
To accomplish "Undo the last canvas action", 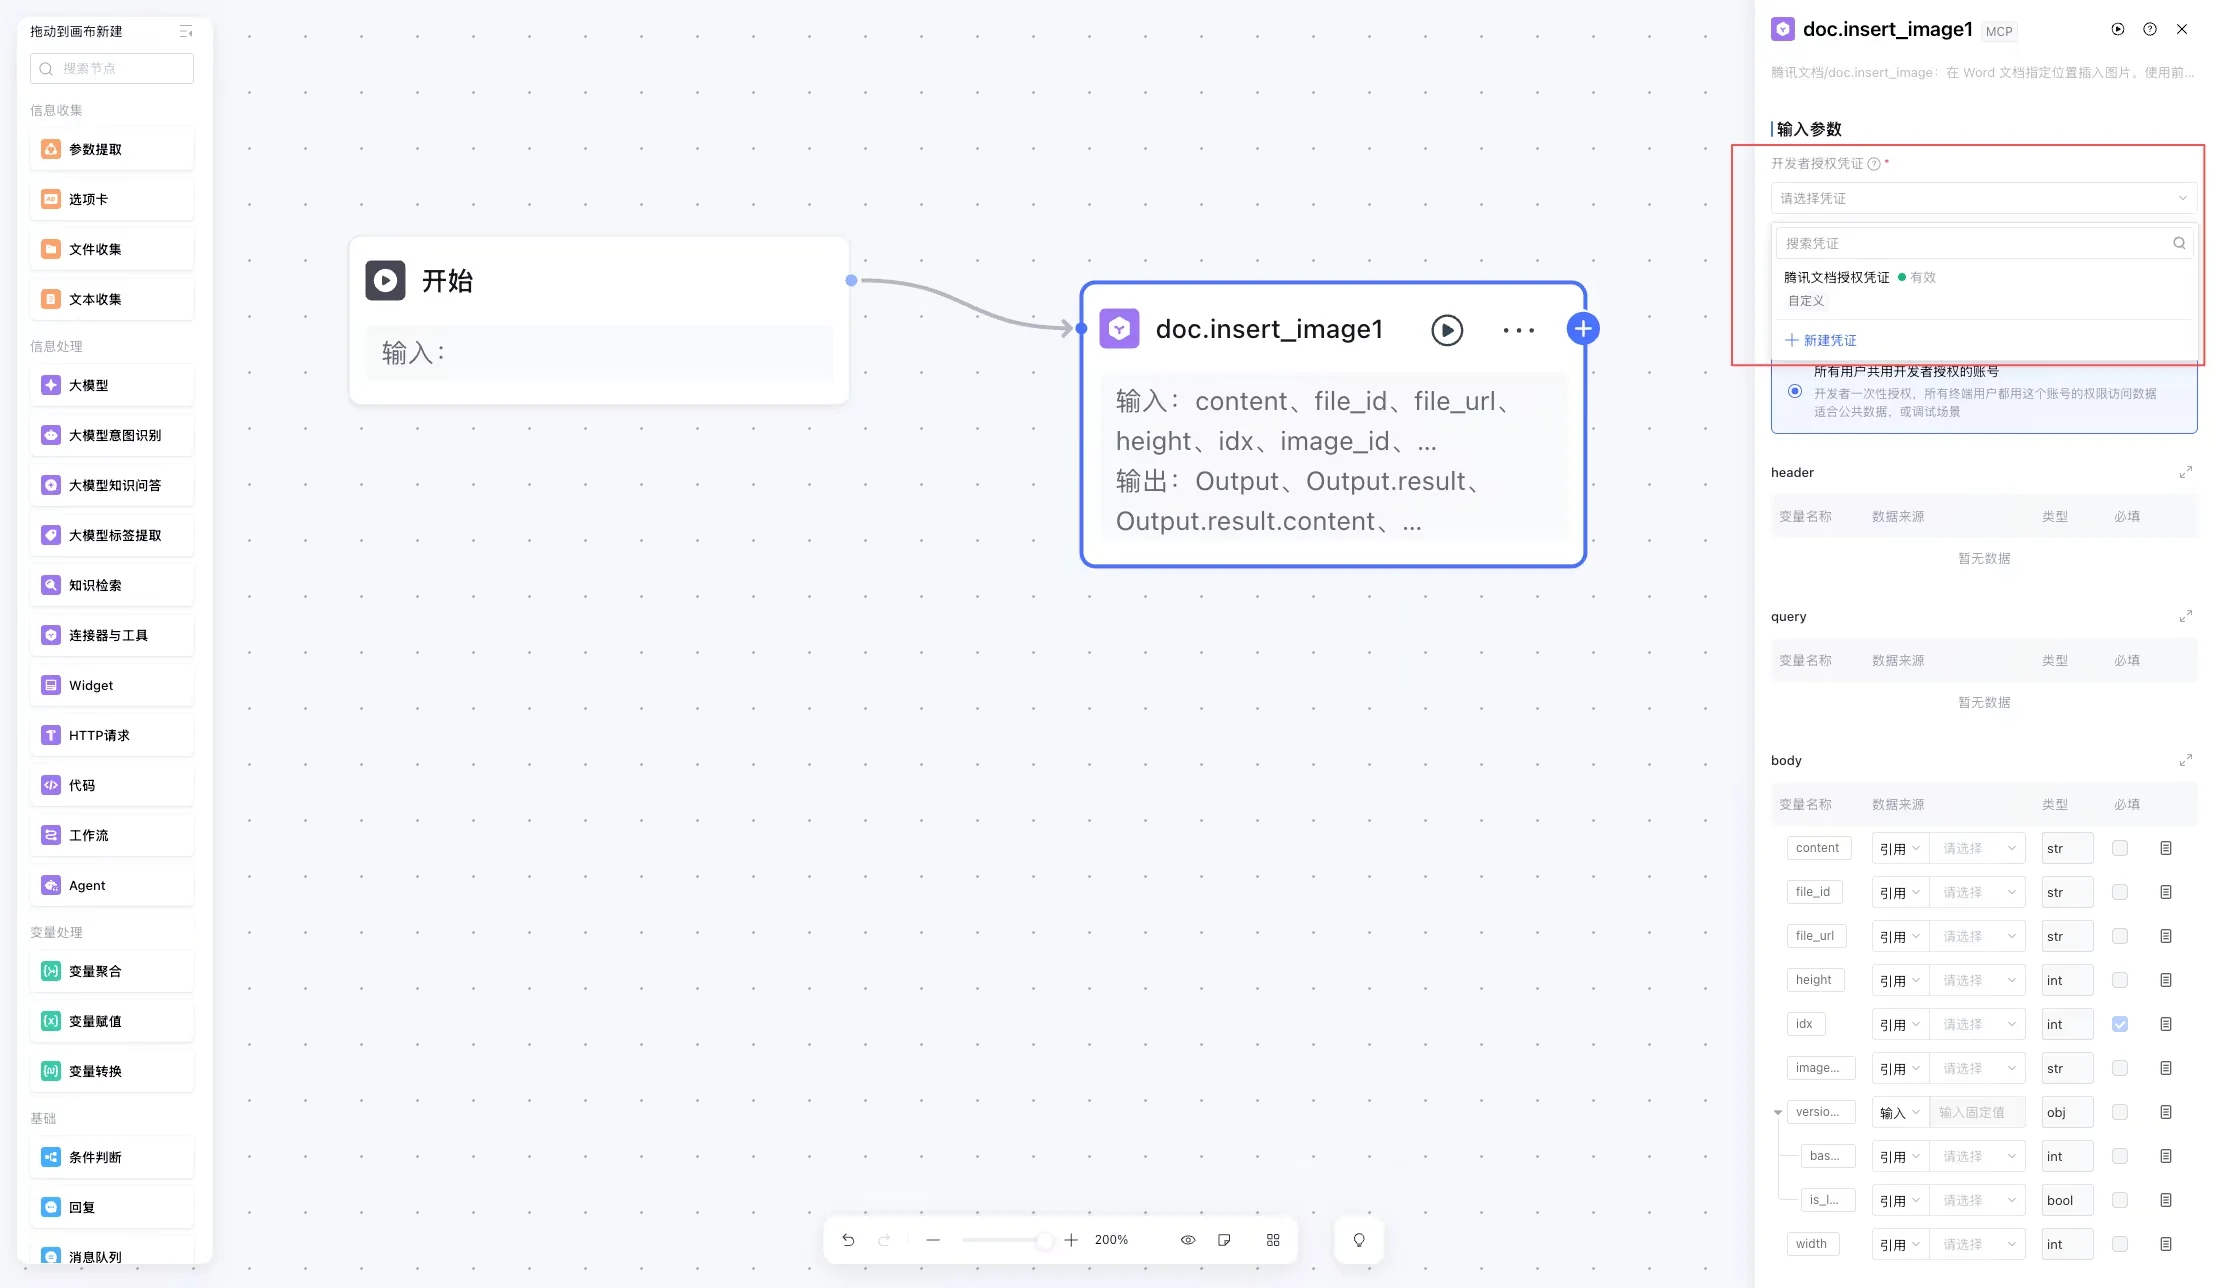I will click(x=848, y=1240).
